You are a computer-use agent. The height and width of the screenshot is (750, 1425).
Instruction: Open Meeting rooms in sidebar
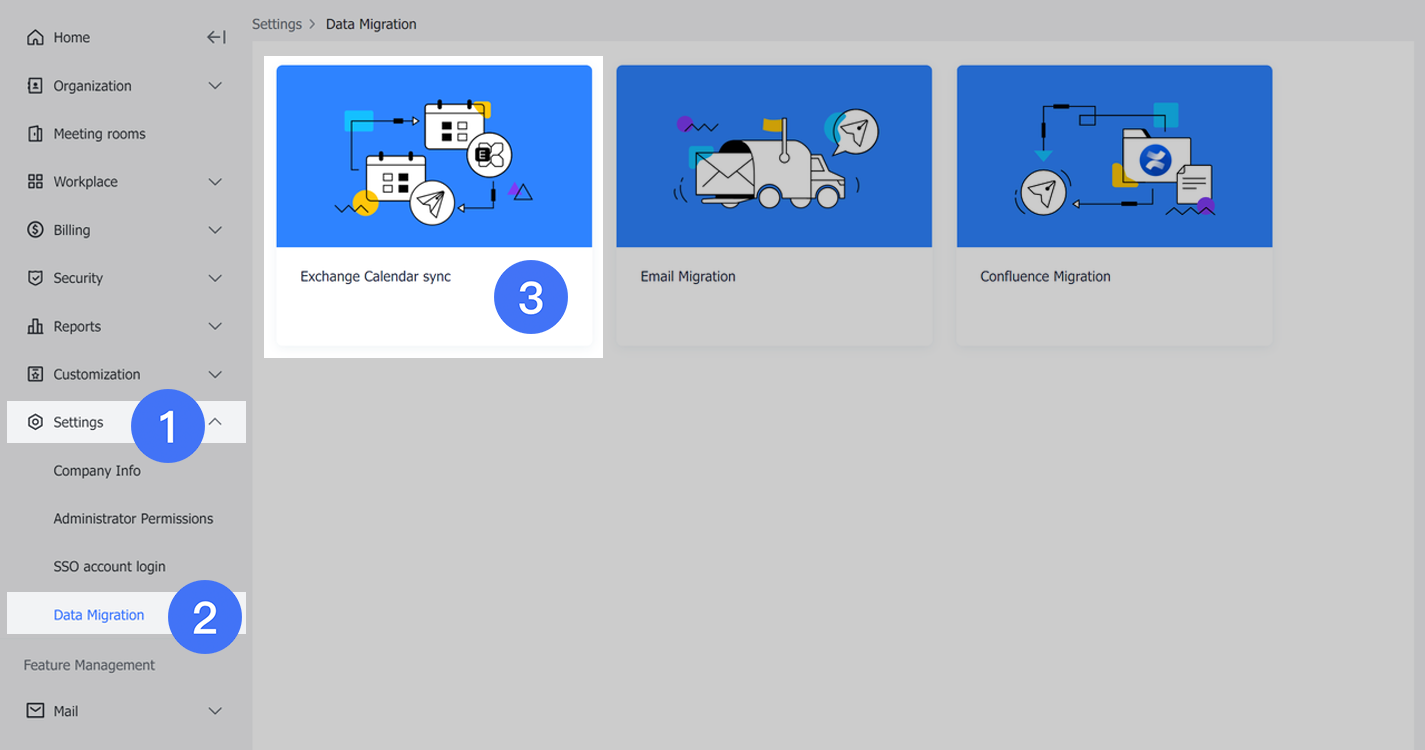99,134
